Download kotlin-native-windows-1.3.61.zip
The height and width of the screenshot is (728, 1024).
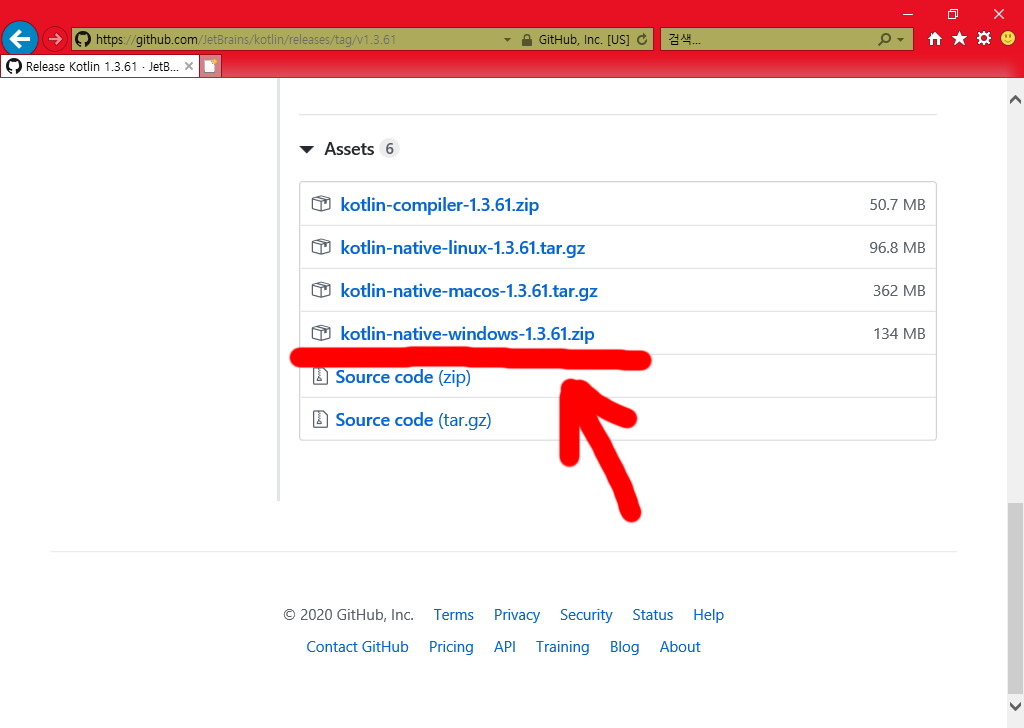click(x=467, y=334)
